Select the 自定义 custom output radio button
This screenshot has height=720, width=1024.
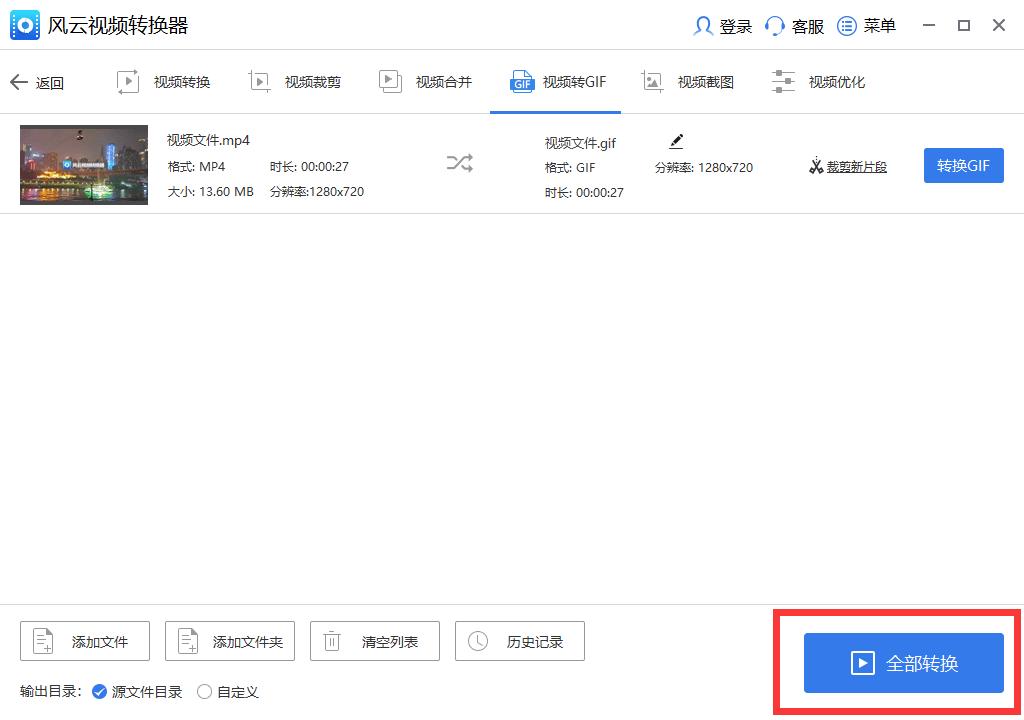[204, 691]
